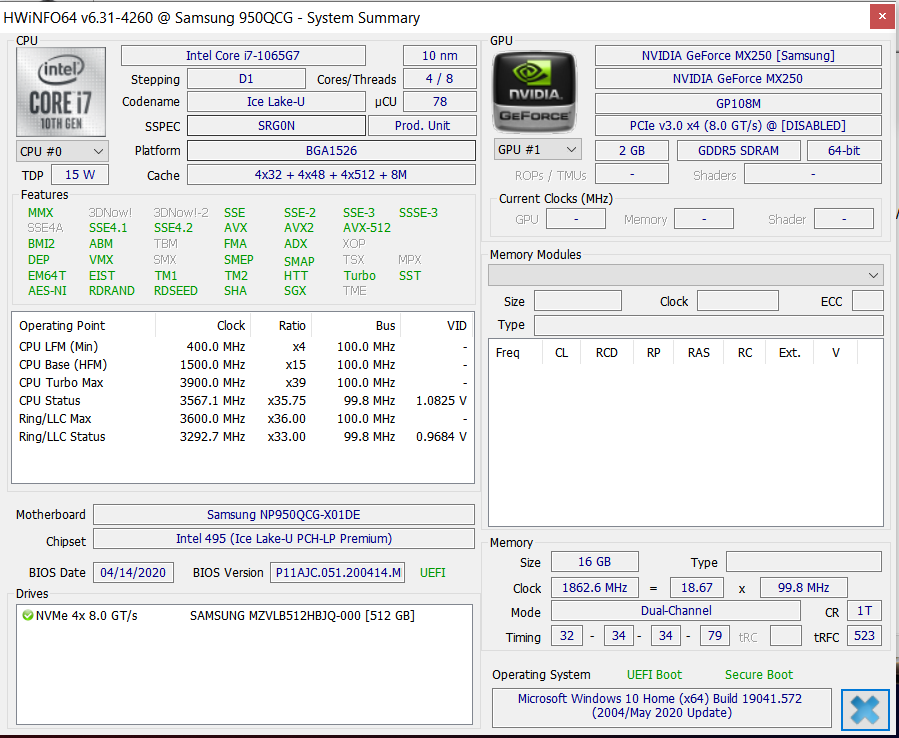
Task: Click the µCU value 78
Action: pyautogui.click(x=440, y=101)
